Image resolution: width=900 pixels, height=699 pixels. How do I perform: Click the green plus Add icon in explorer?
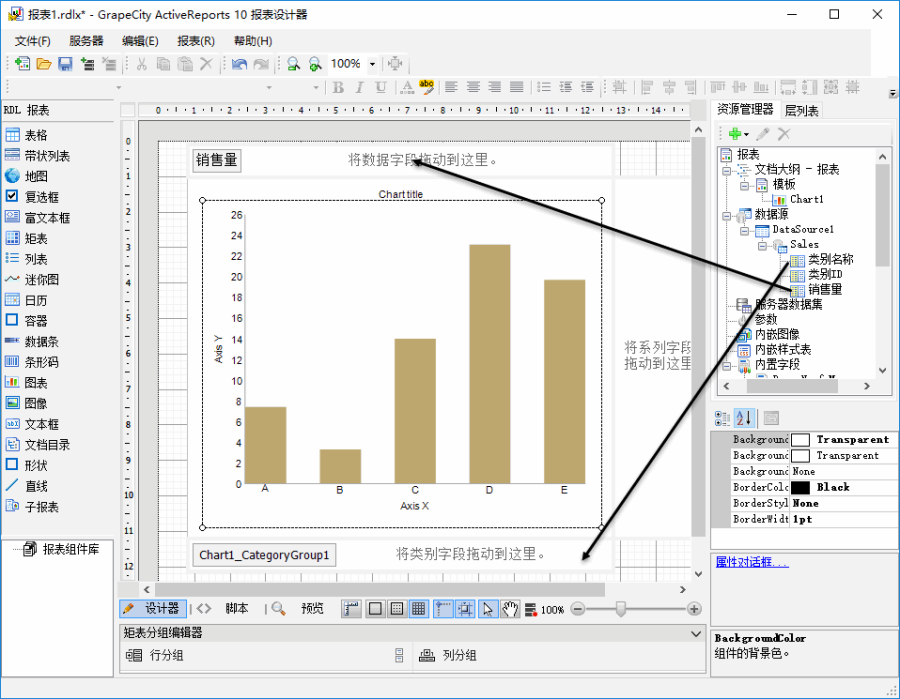(736, 134)
